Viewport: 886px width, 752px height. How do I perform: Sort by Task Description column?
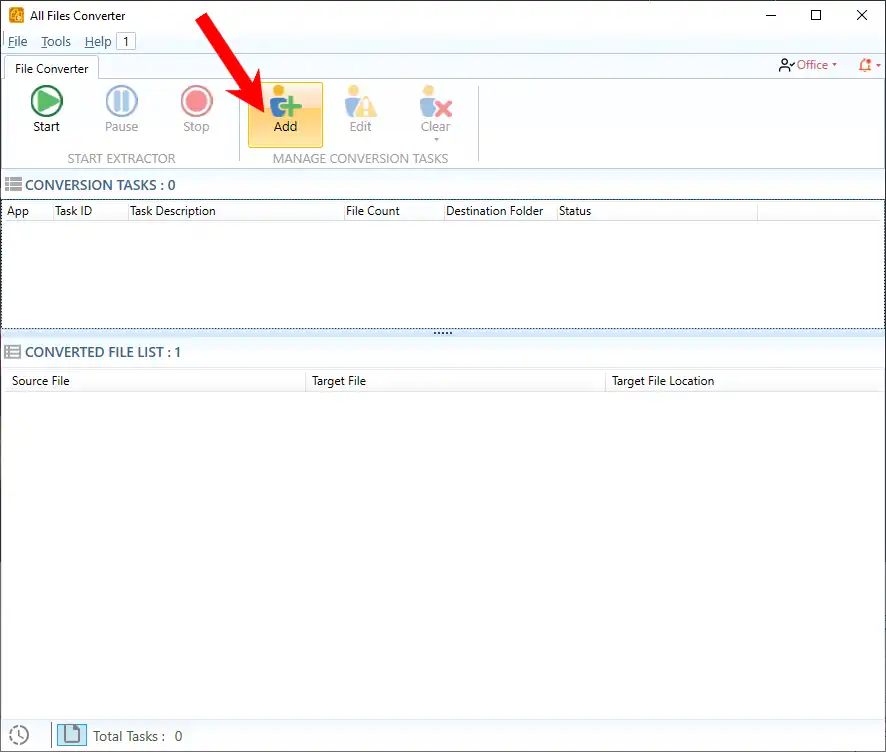click(x=236, y=211)
